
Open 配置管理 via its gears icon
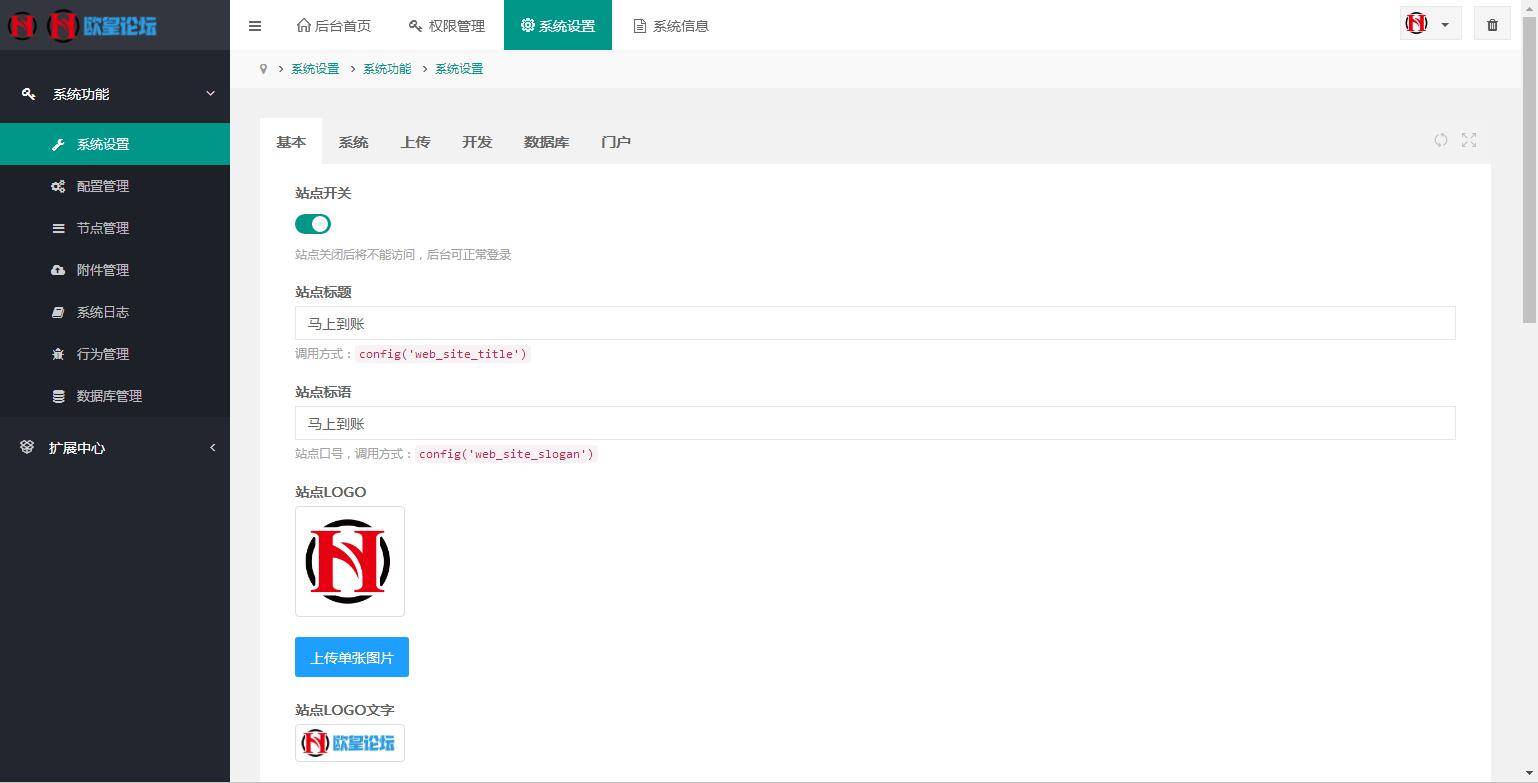[x=60, y=185]
